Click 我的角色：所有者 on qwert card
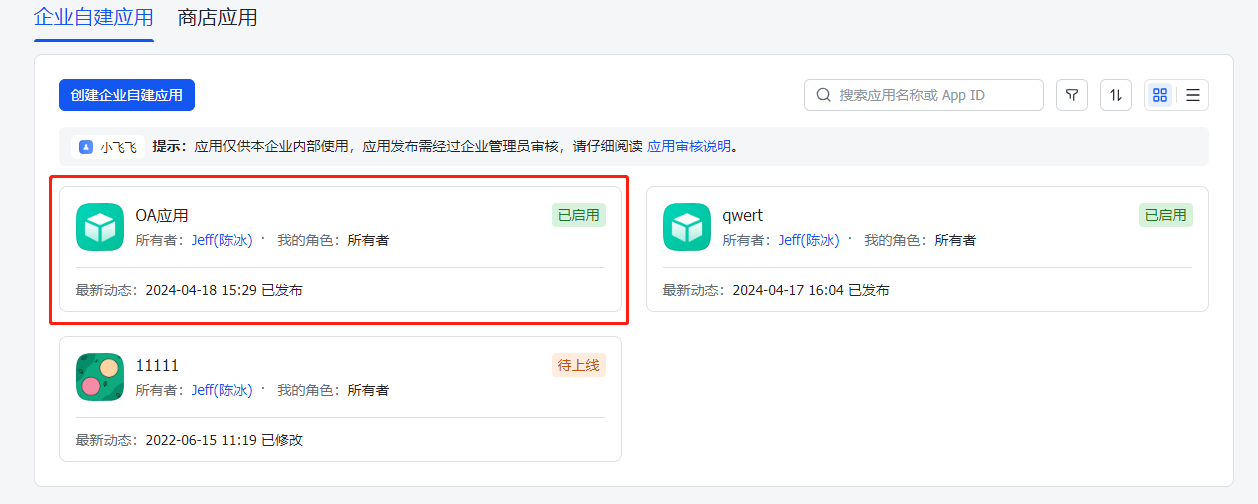This screenshot has width=1258, height=504. [x=920, y=240]
